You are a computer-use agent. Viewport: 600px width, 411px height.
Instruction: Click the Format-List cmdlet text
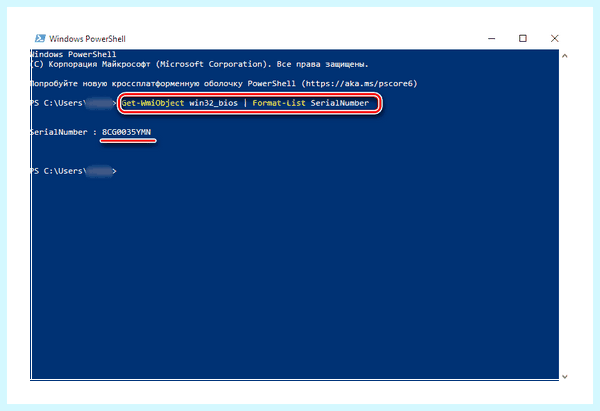[x=279, y=103]
